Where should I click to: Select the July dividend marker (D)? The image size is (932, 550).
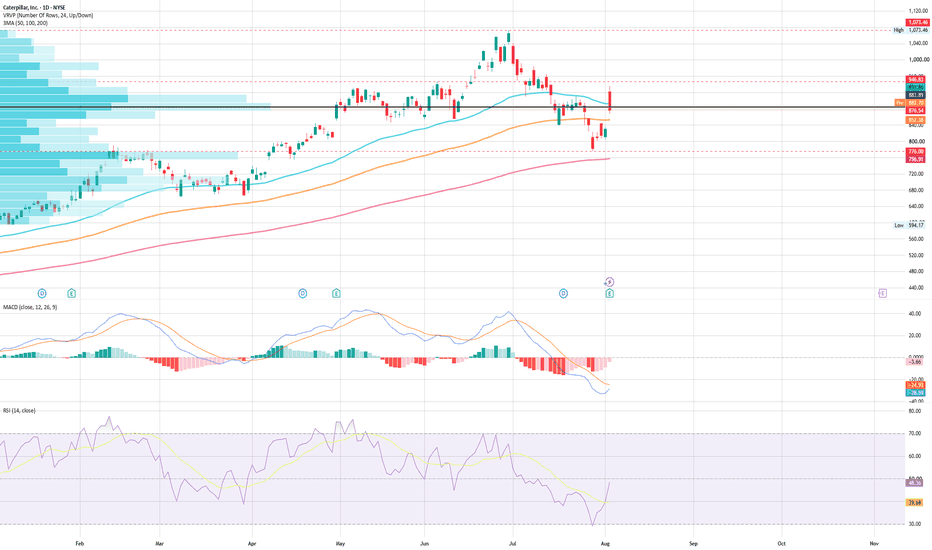[x=563, y=293]
